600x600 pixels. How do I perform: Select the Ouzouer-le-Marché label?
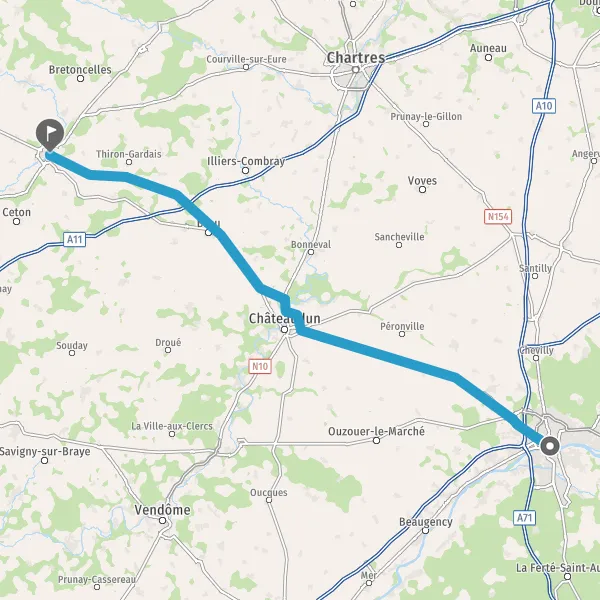click(x=377, y=431)
